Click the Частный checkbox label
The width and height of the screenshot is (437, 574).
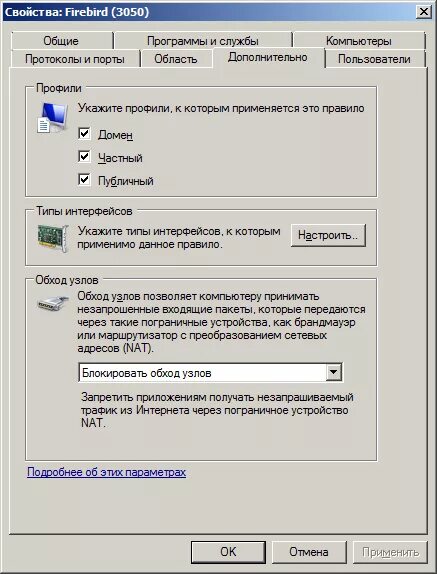coord(120,158)
